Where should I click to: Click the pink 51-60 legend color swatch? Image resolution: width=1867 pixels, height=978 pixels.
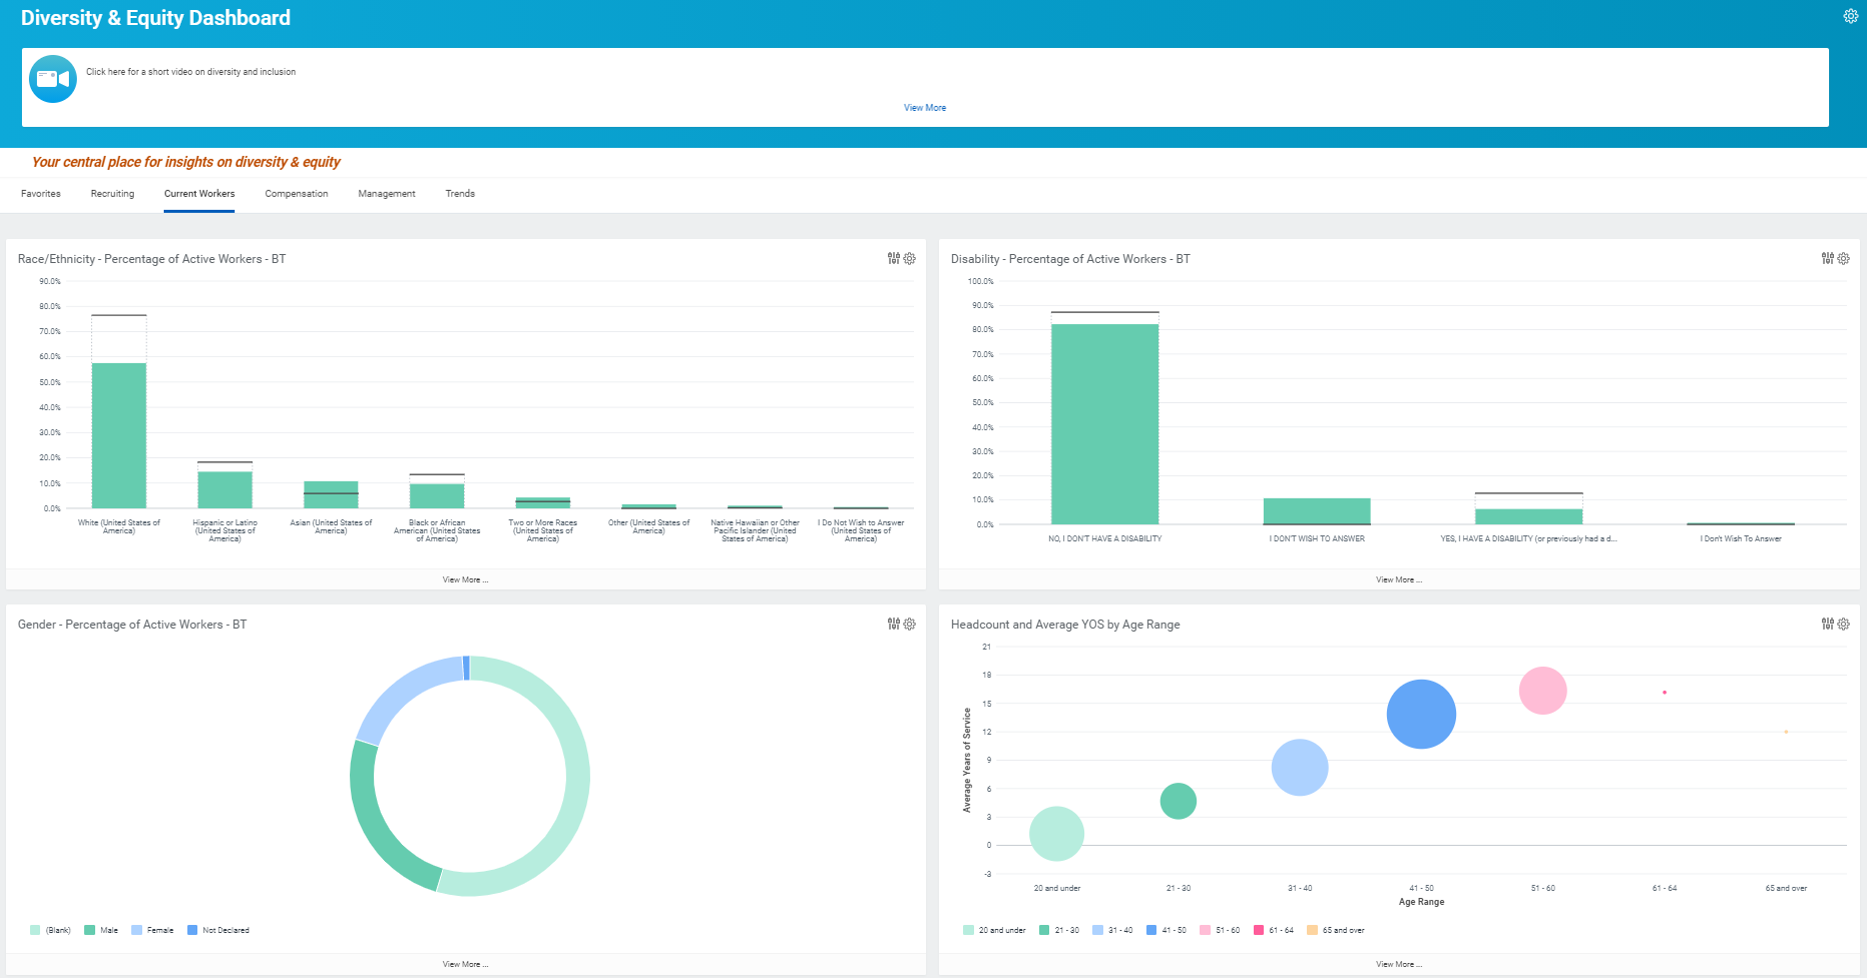pyautogui.click(x=1203, y=930)
